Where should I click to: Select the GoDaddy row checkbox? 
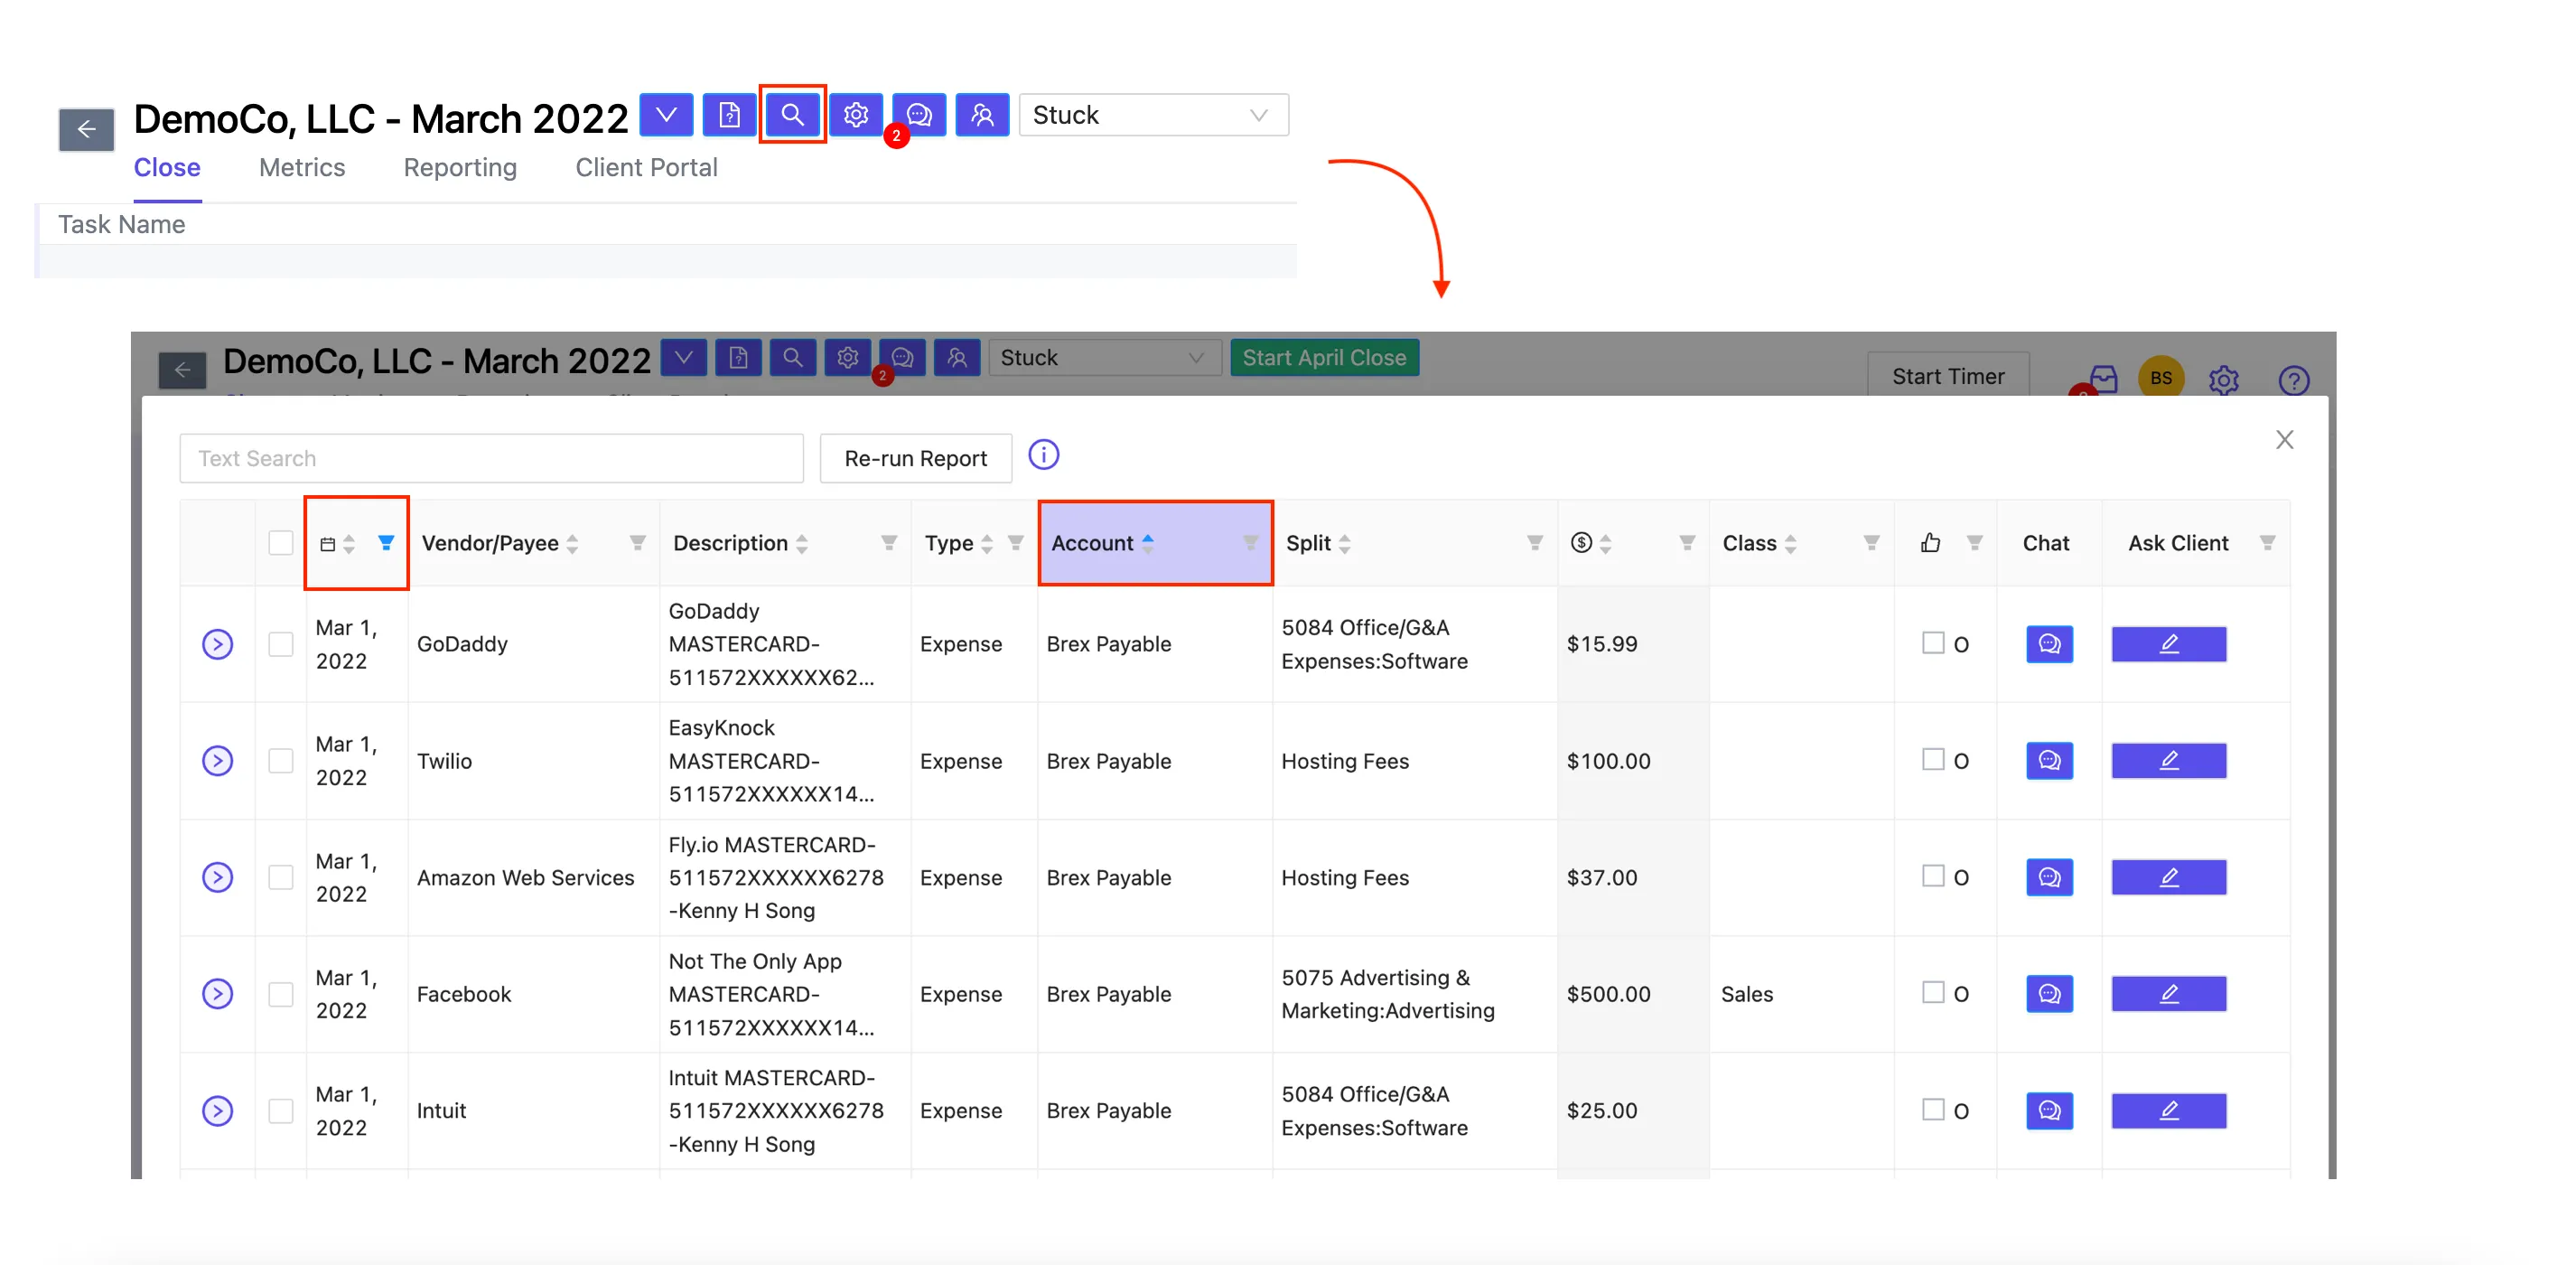coord(281,644)
